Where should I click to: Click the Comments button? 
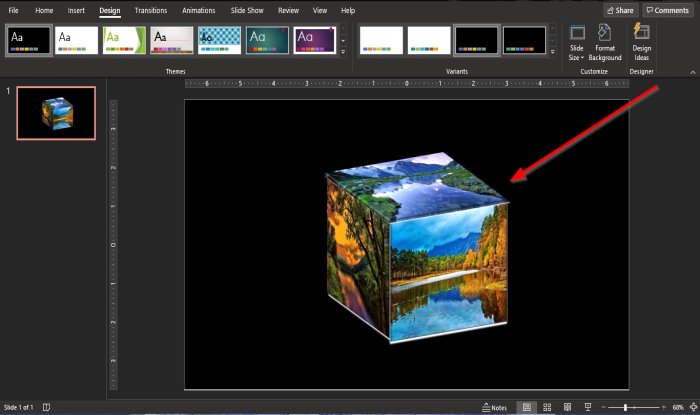coord(666,10)
